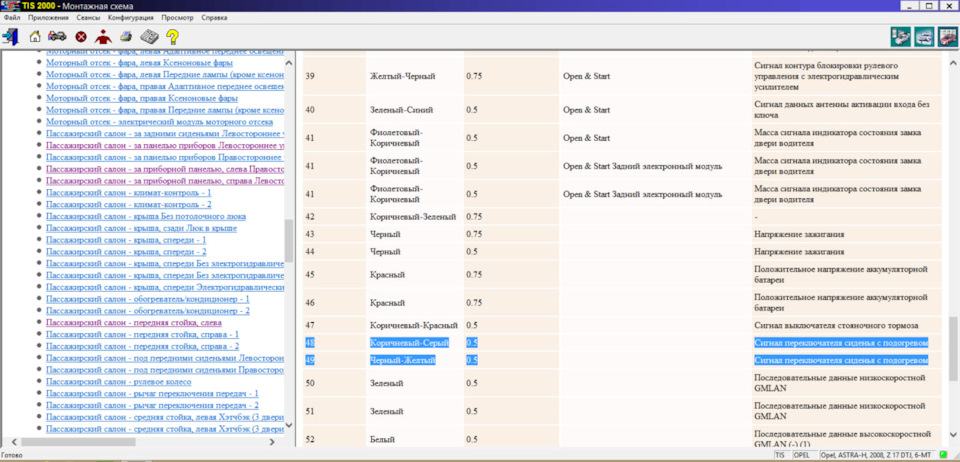Click Open & Start in row 39
The height and width of the screenshot is (462, 960).
click(586, 76)
